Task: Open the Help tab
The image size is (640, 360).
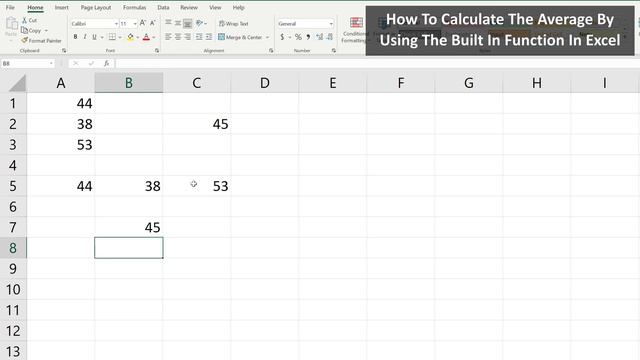Action: pos(238,7)
